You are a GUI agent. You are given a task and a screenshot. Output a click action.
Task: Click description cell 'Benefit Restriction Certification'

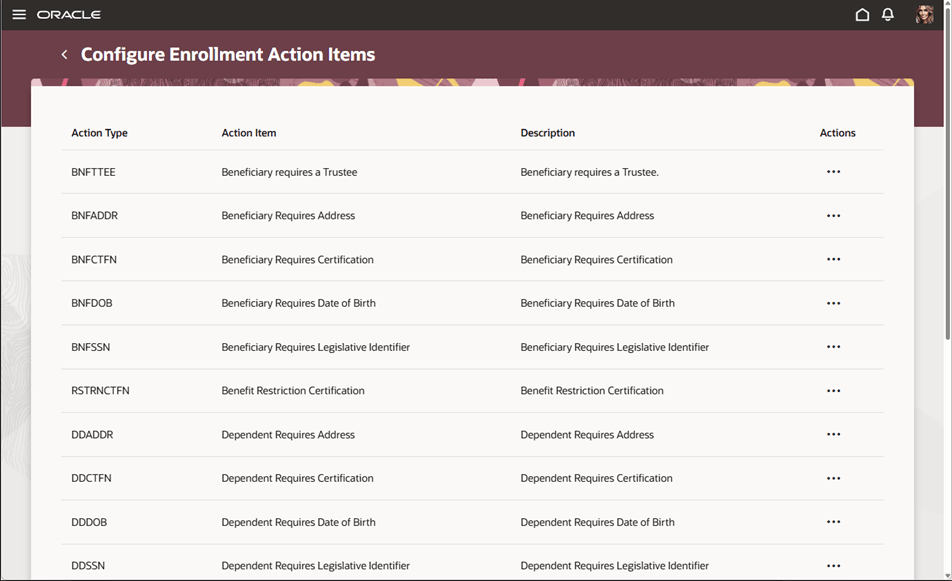tap(592, 390)
